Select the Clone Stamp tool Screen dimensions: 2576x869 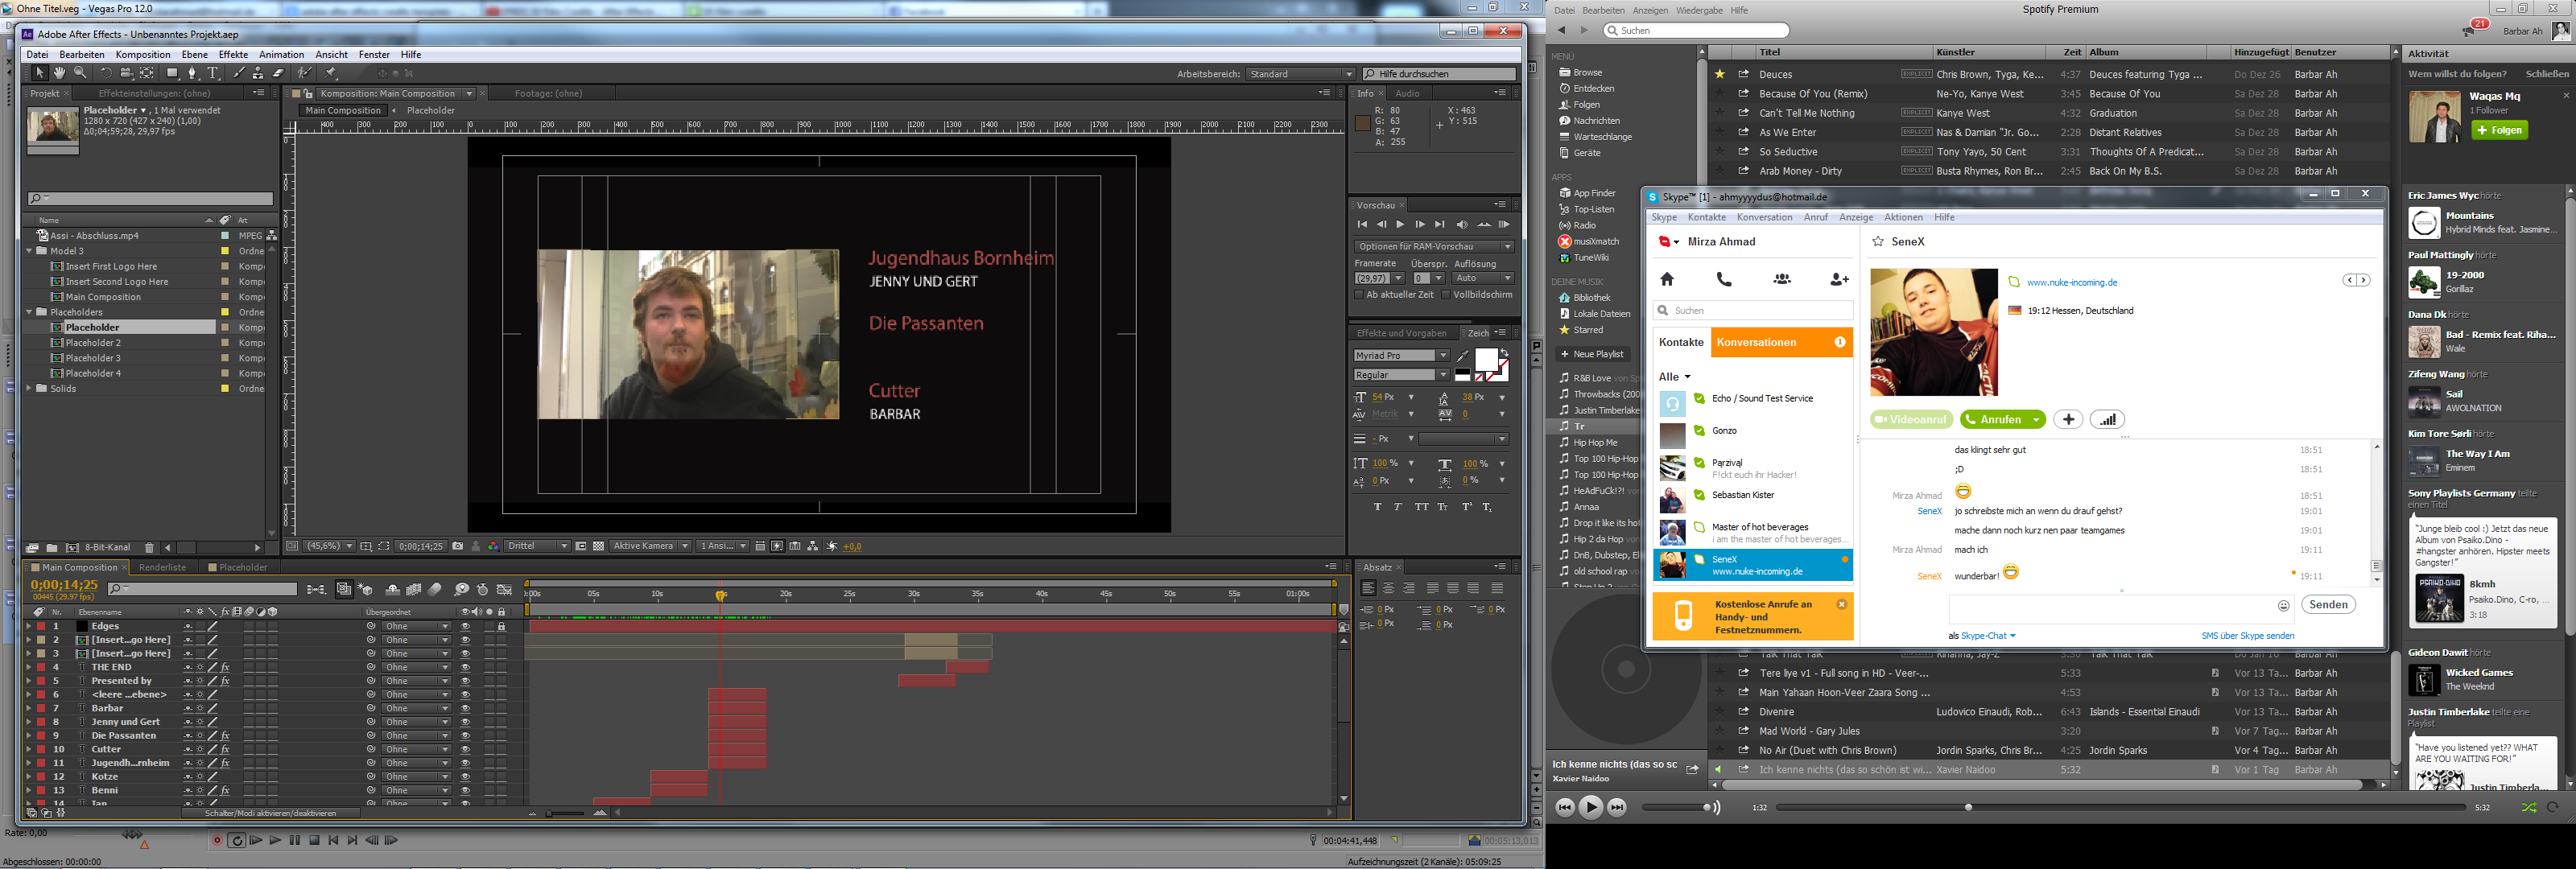coord(258,73)
